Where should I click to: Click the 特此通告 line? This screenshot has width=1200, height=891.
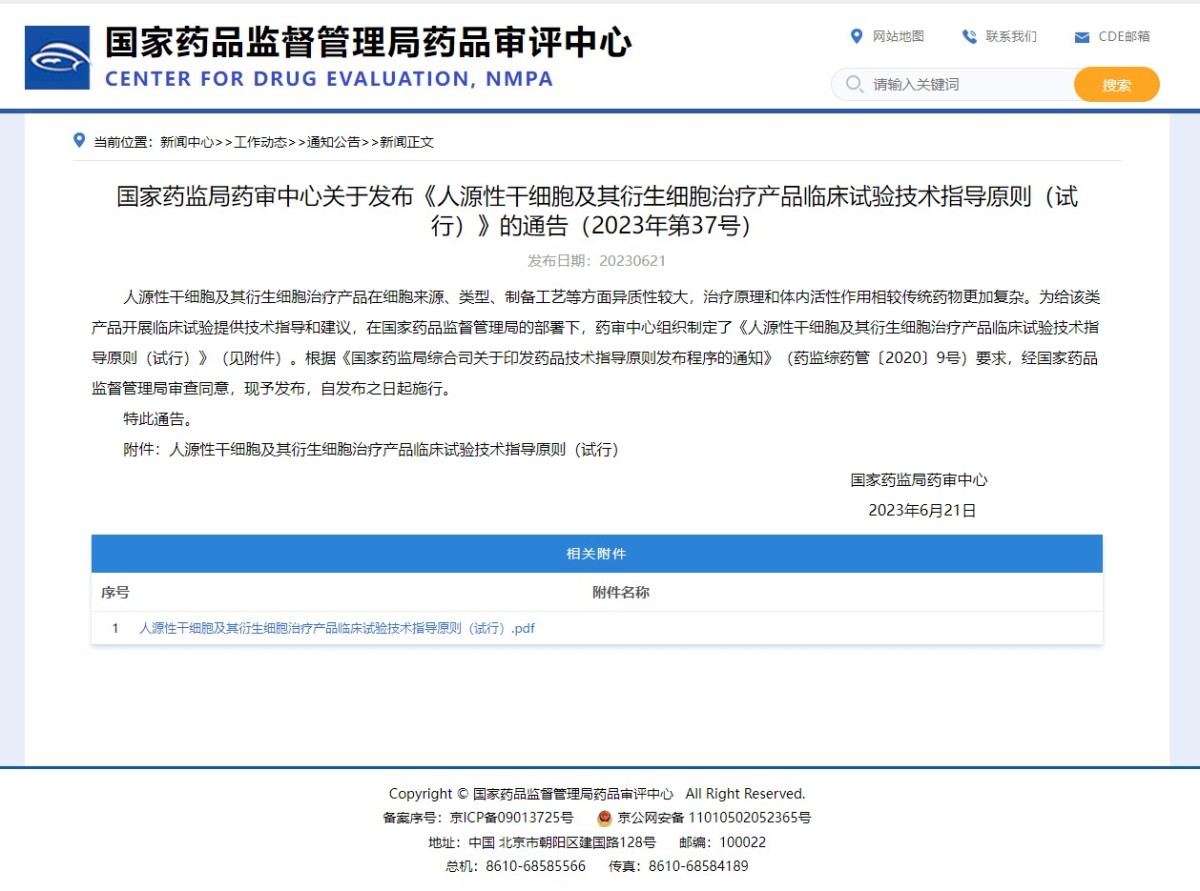tap(158, 419)
